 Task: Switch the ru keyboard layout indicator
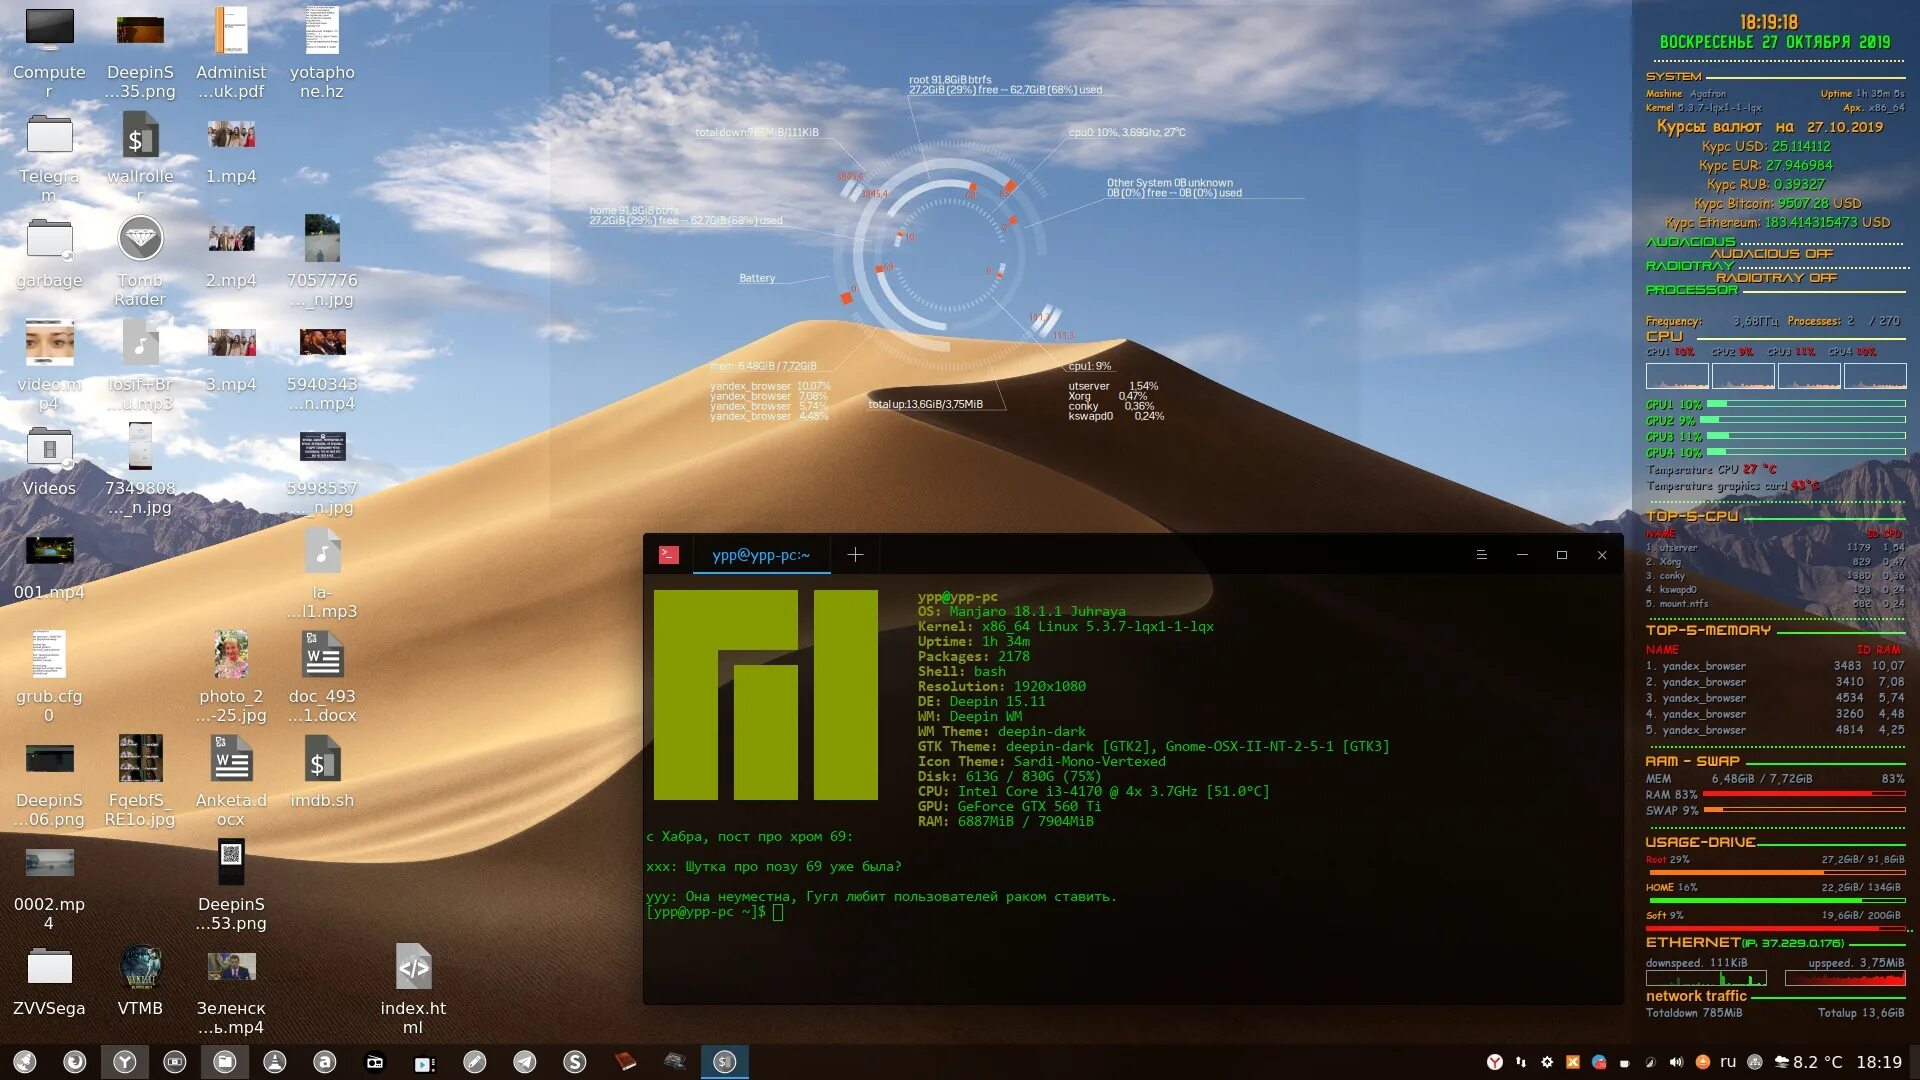(x=1728, y=1062)
